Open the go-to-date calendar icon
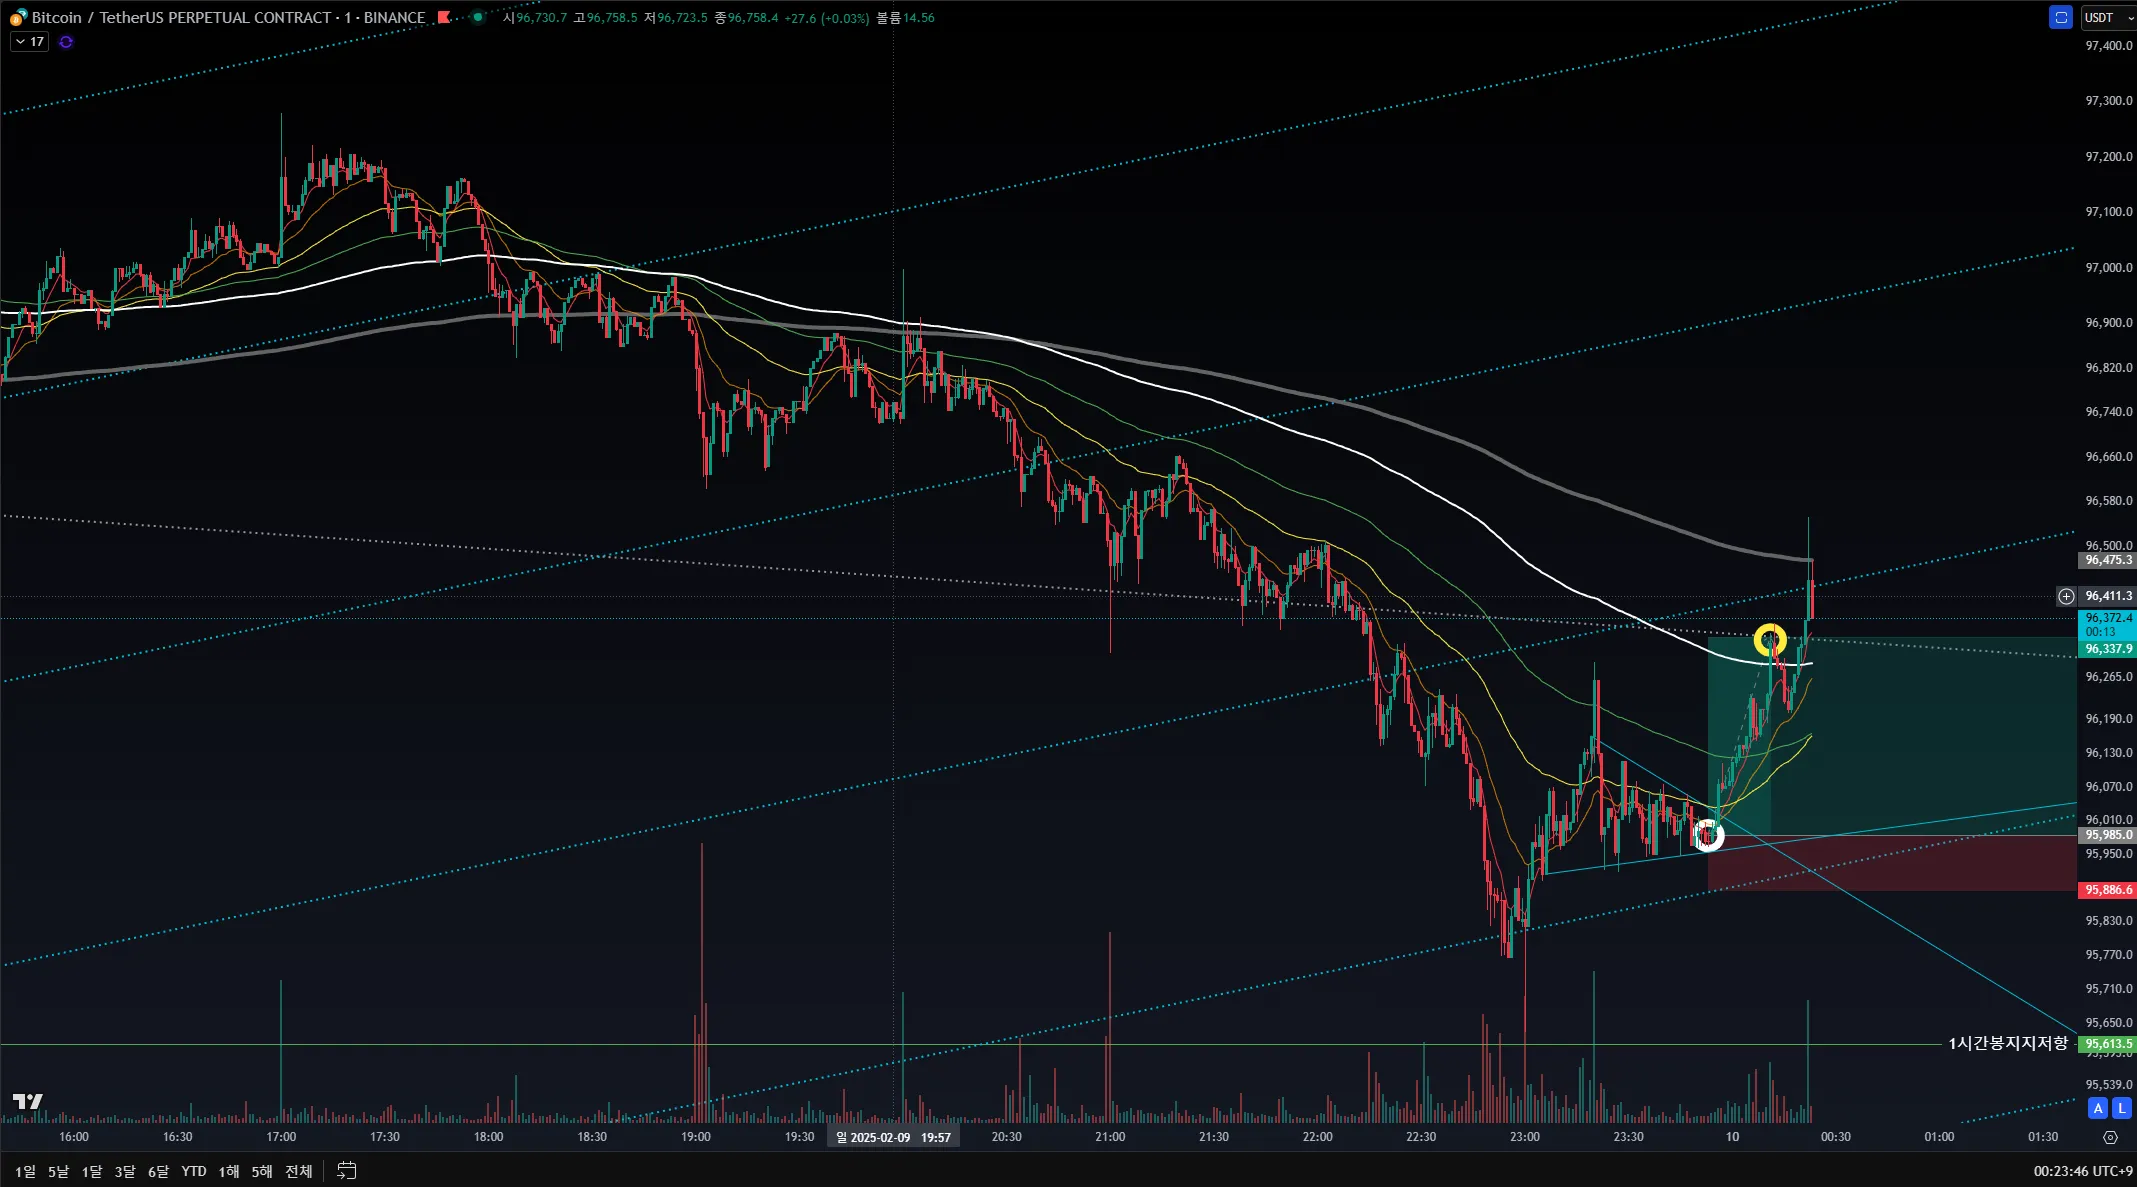This screenshot has height=1187, width=2137. pos(346,1171)
